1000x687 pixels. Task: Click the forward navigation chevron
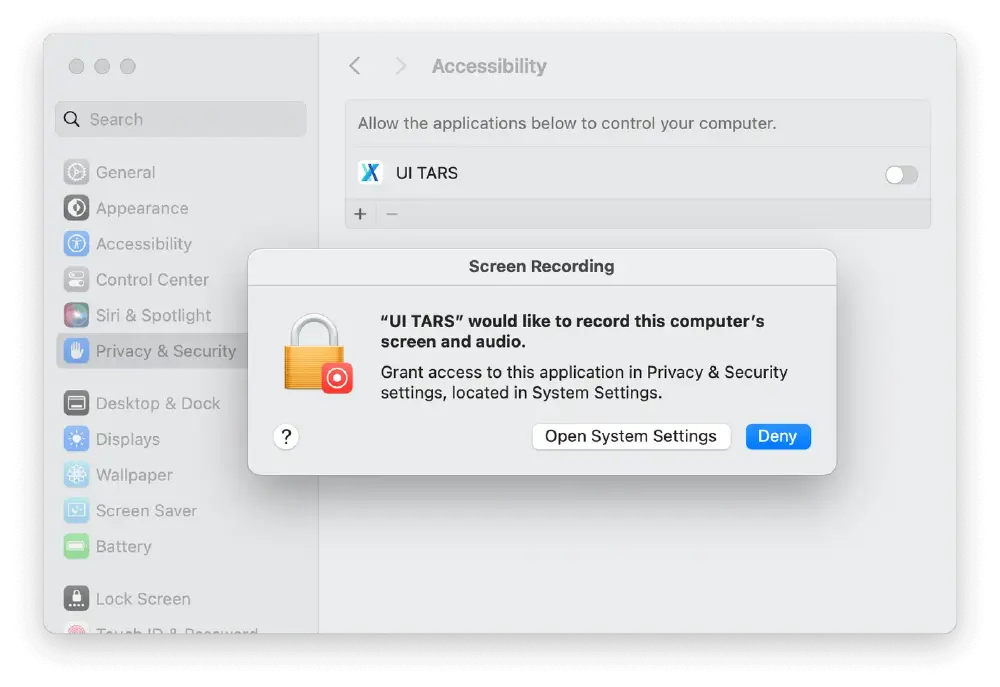point(399,65)
